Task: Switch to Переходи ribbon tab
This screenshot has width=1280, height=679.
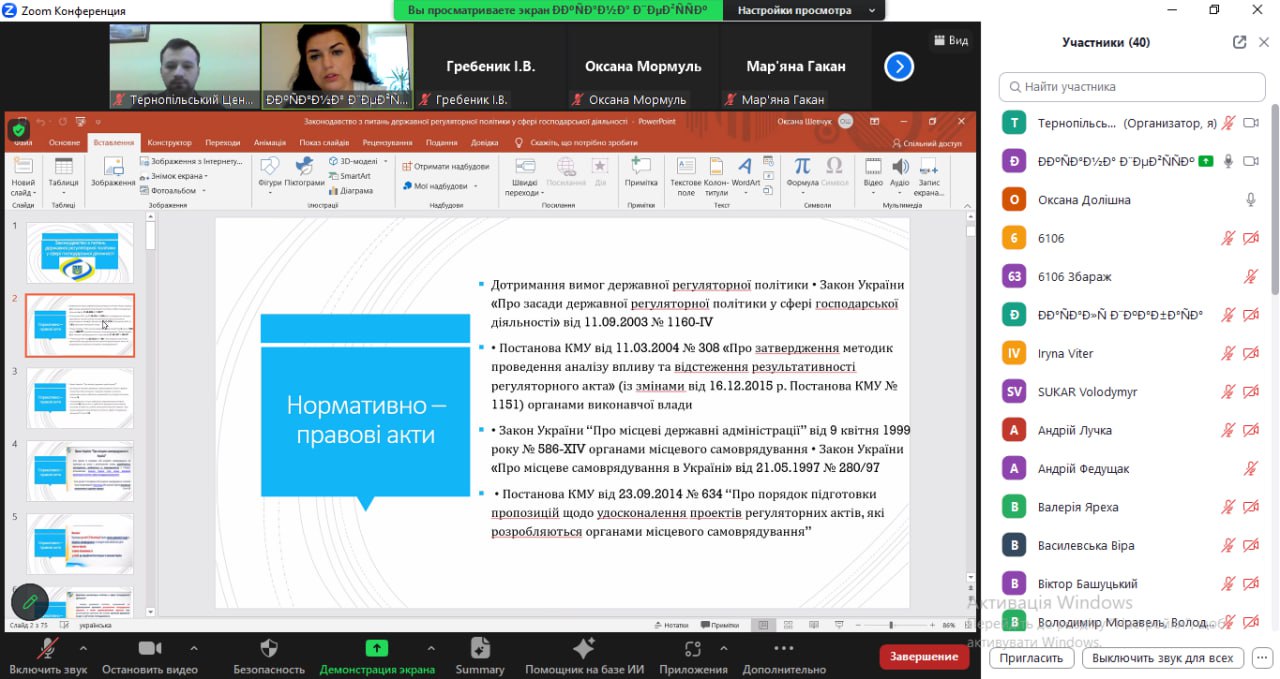Action: (222, 143)
